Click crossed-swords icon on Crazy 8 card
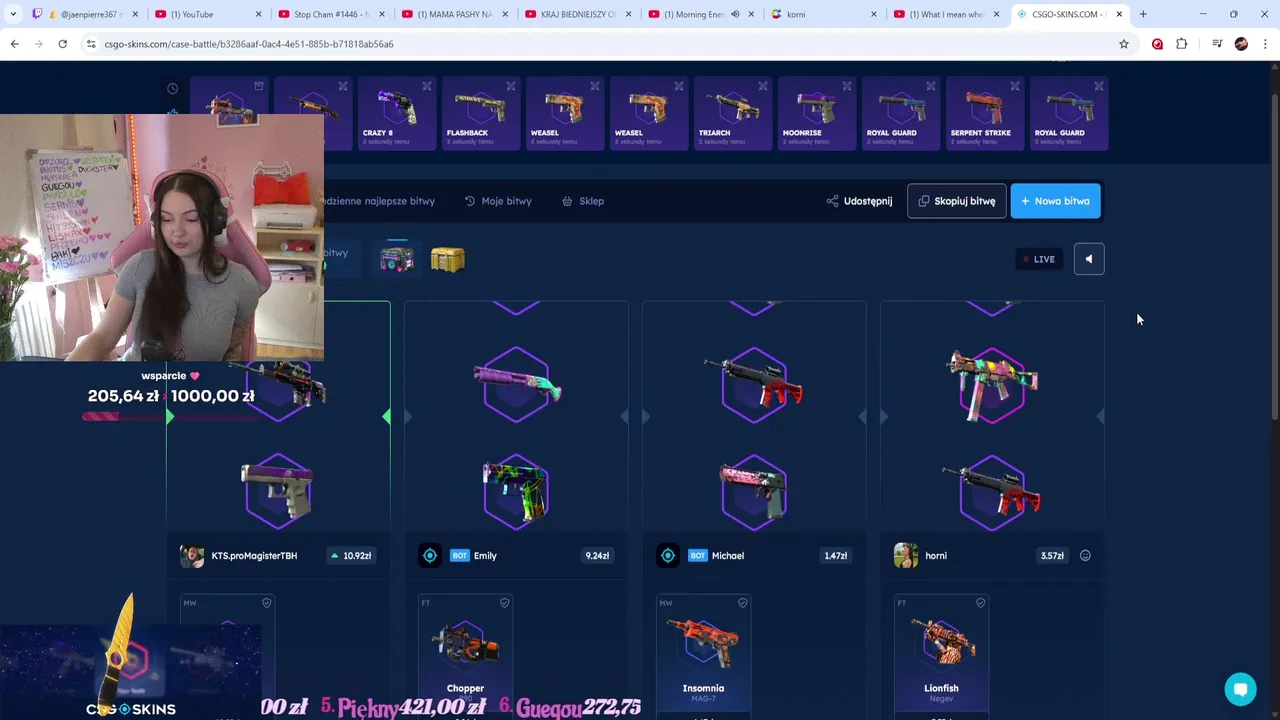Screen dimensions: 1280x720 click(x=427, y=86)
